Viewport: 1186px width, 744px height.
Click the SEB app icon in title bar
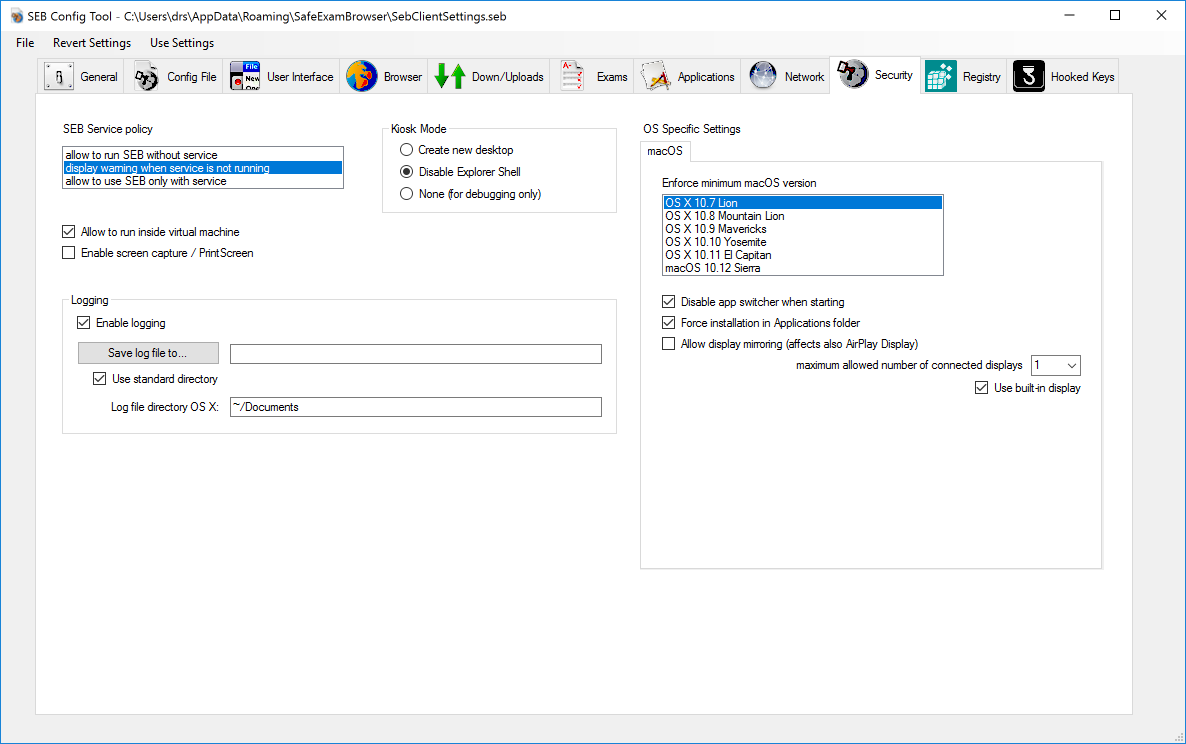[17, 16]
